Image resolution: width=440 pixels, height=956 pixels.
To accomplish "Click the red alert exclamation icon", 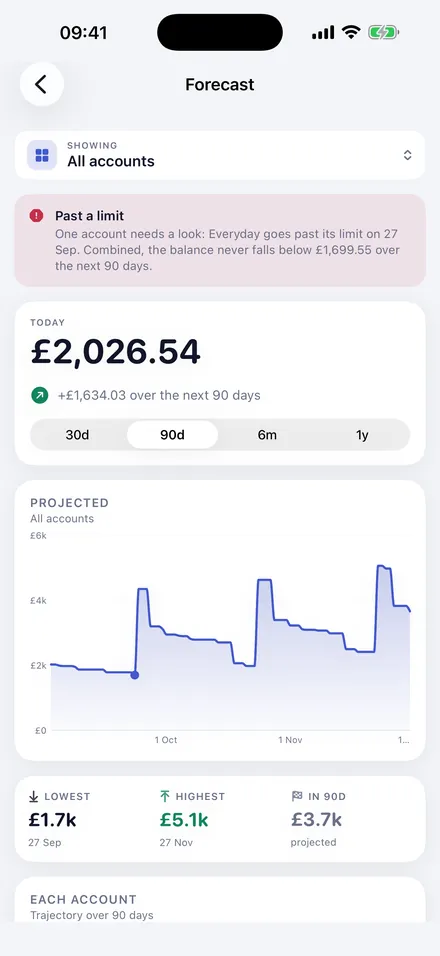I will click(37, 215).
